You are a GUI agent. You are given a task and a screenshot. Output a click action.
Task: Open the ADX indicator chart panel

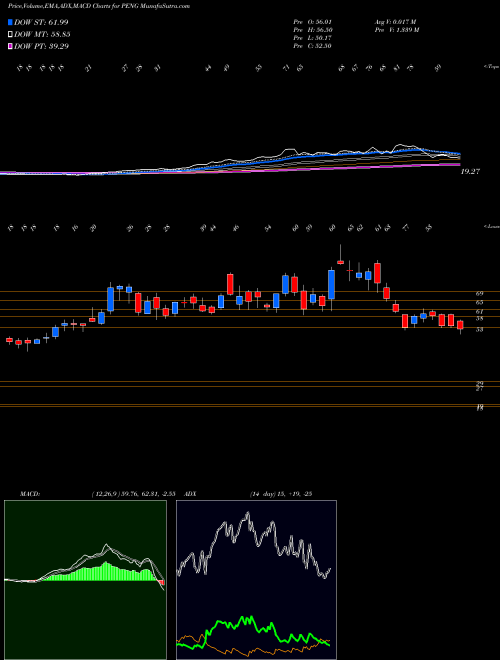point(256,580)
